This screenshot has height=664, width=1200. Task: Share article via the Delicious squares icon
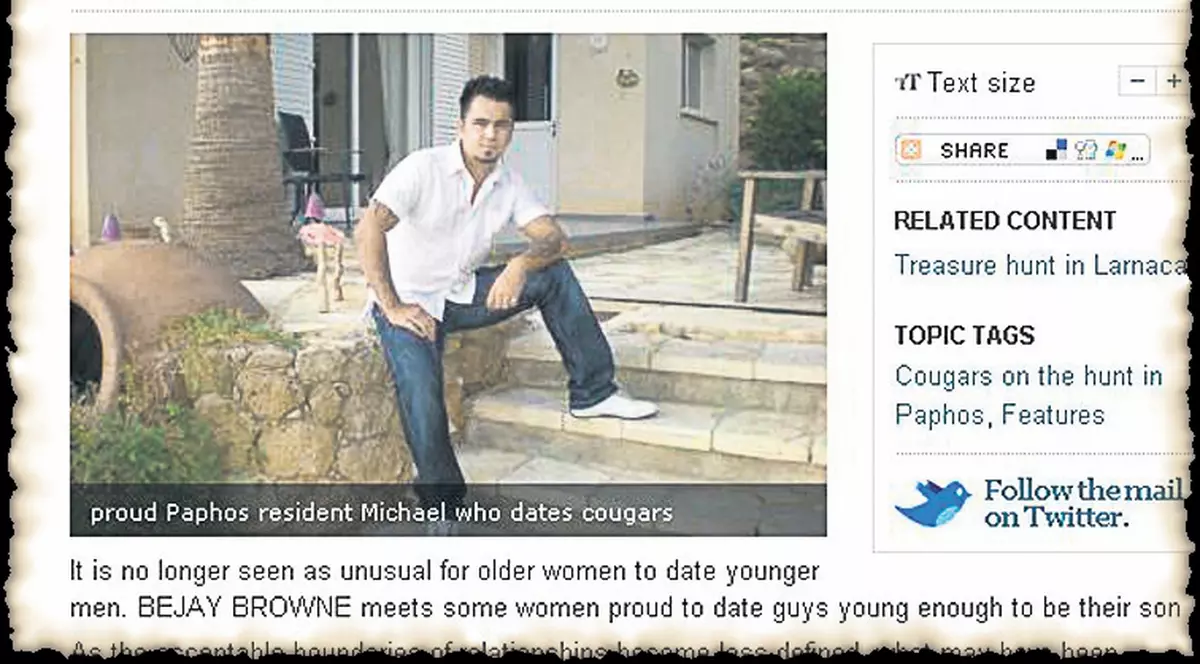click(x=1056, y=150)
